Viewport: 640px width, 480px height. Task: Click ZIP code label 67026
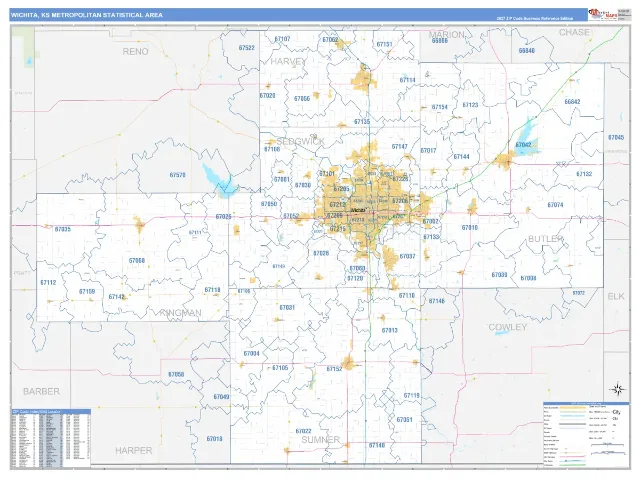[321, 253]
